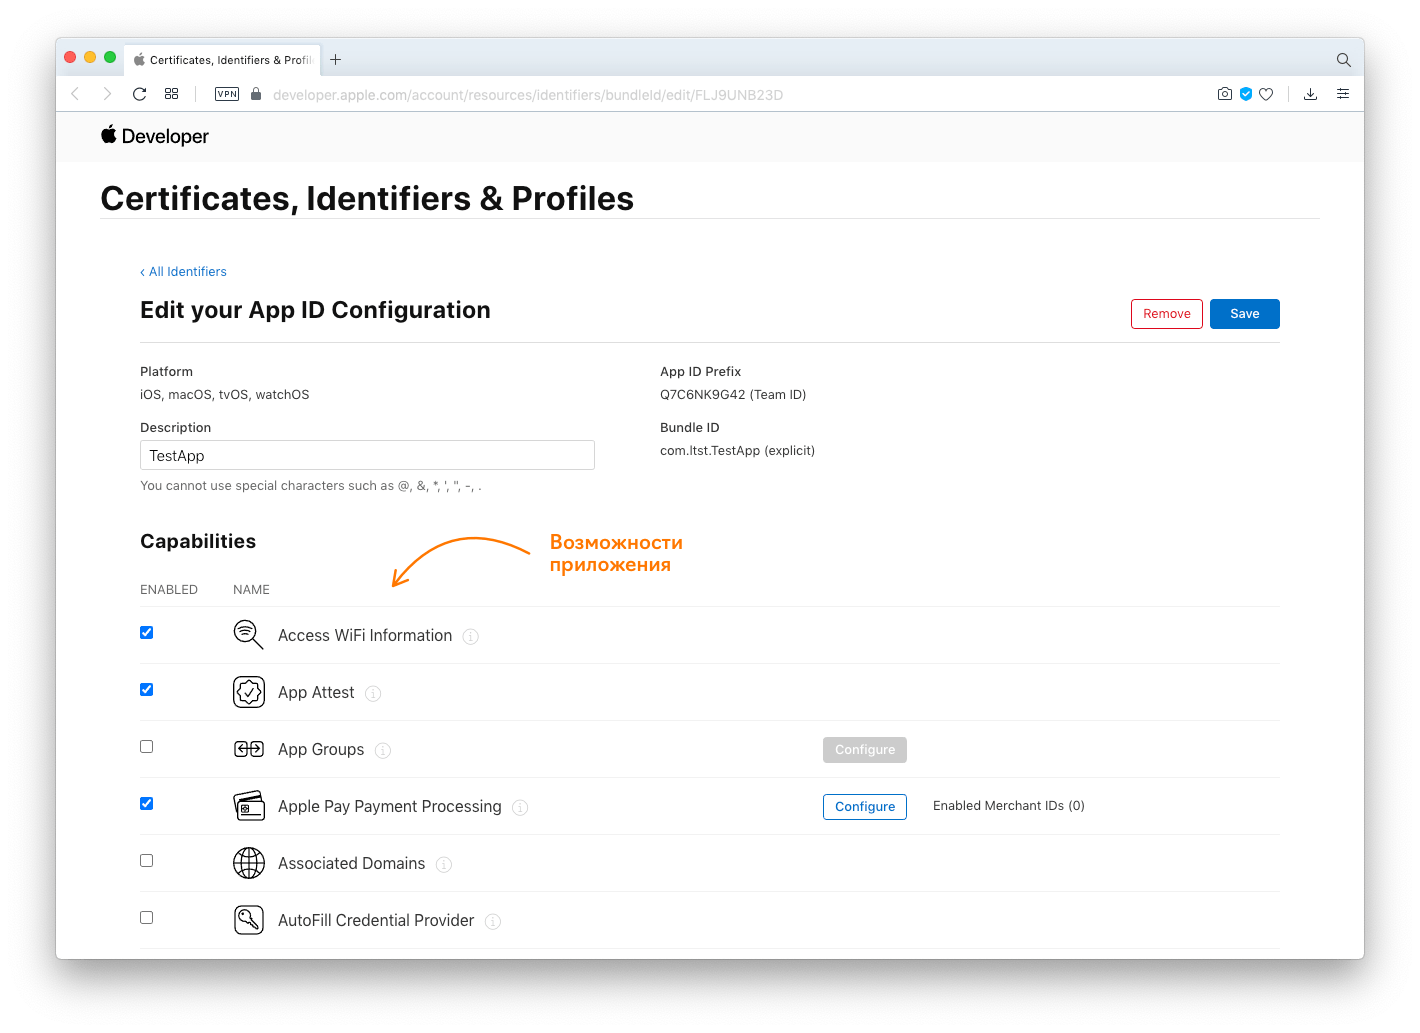Click the Associated Domains globe icon
Screen dimensions: 1420x1033
[249, 863]
